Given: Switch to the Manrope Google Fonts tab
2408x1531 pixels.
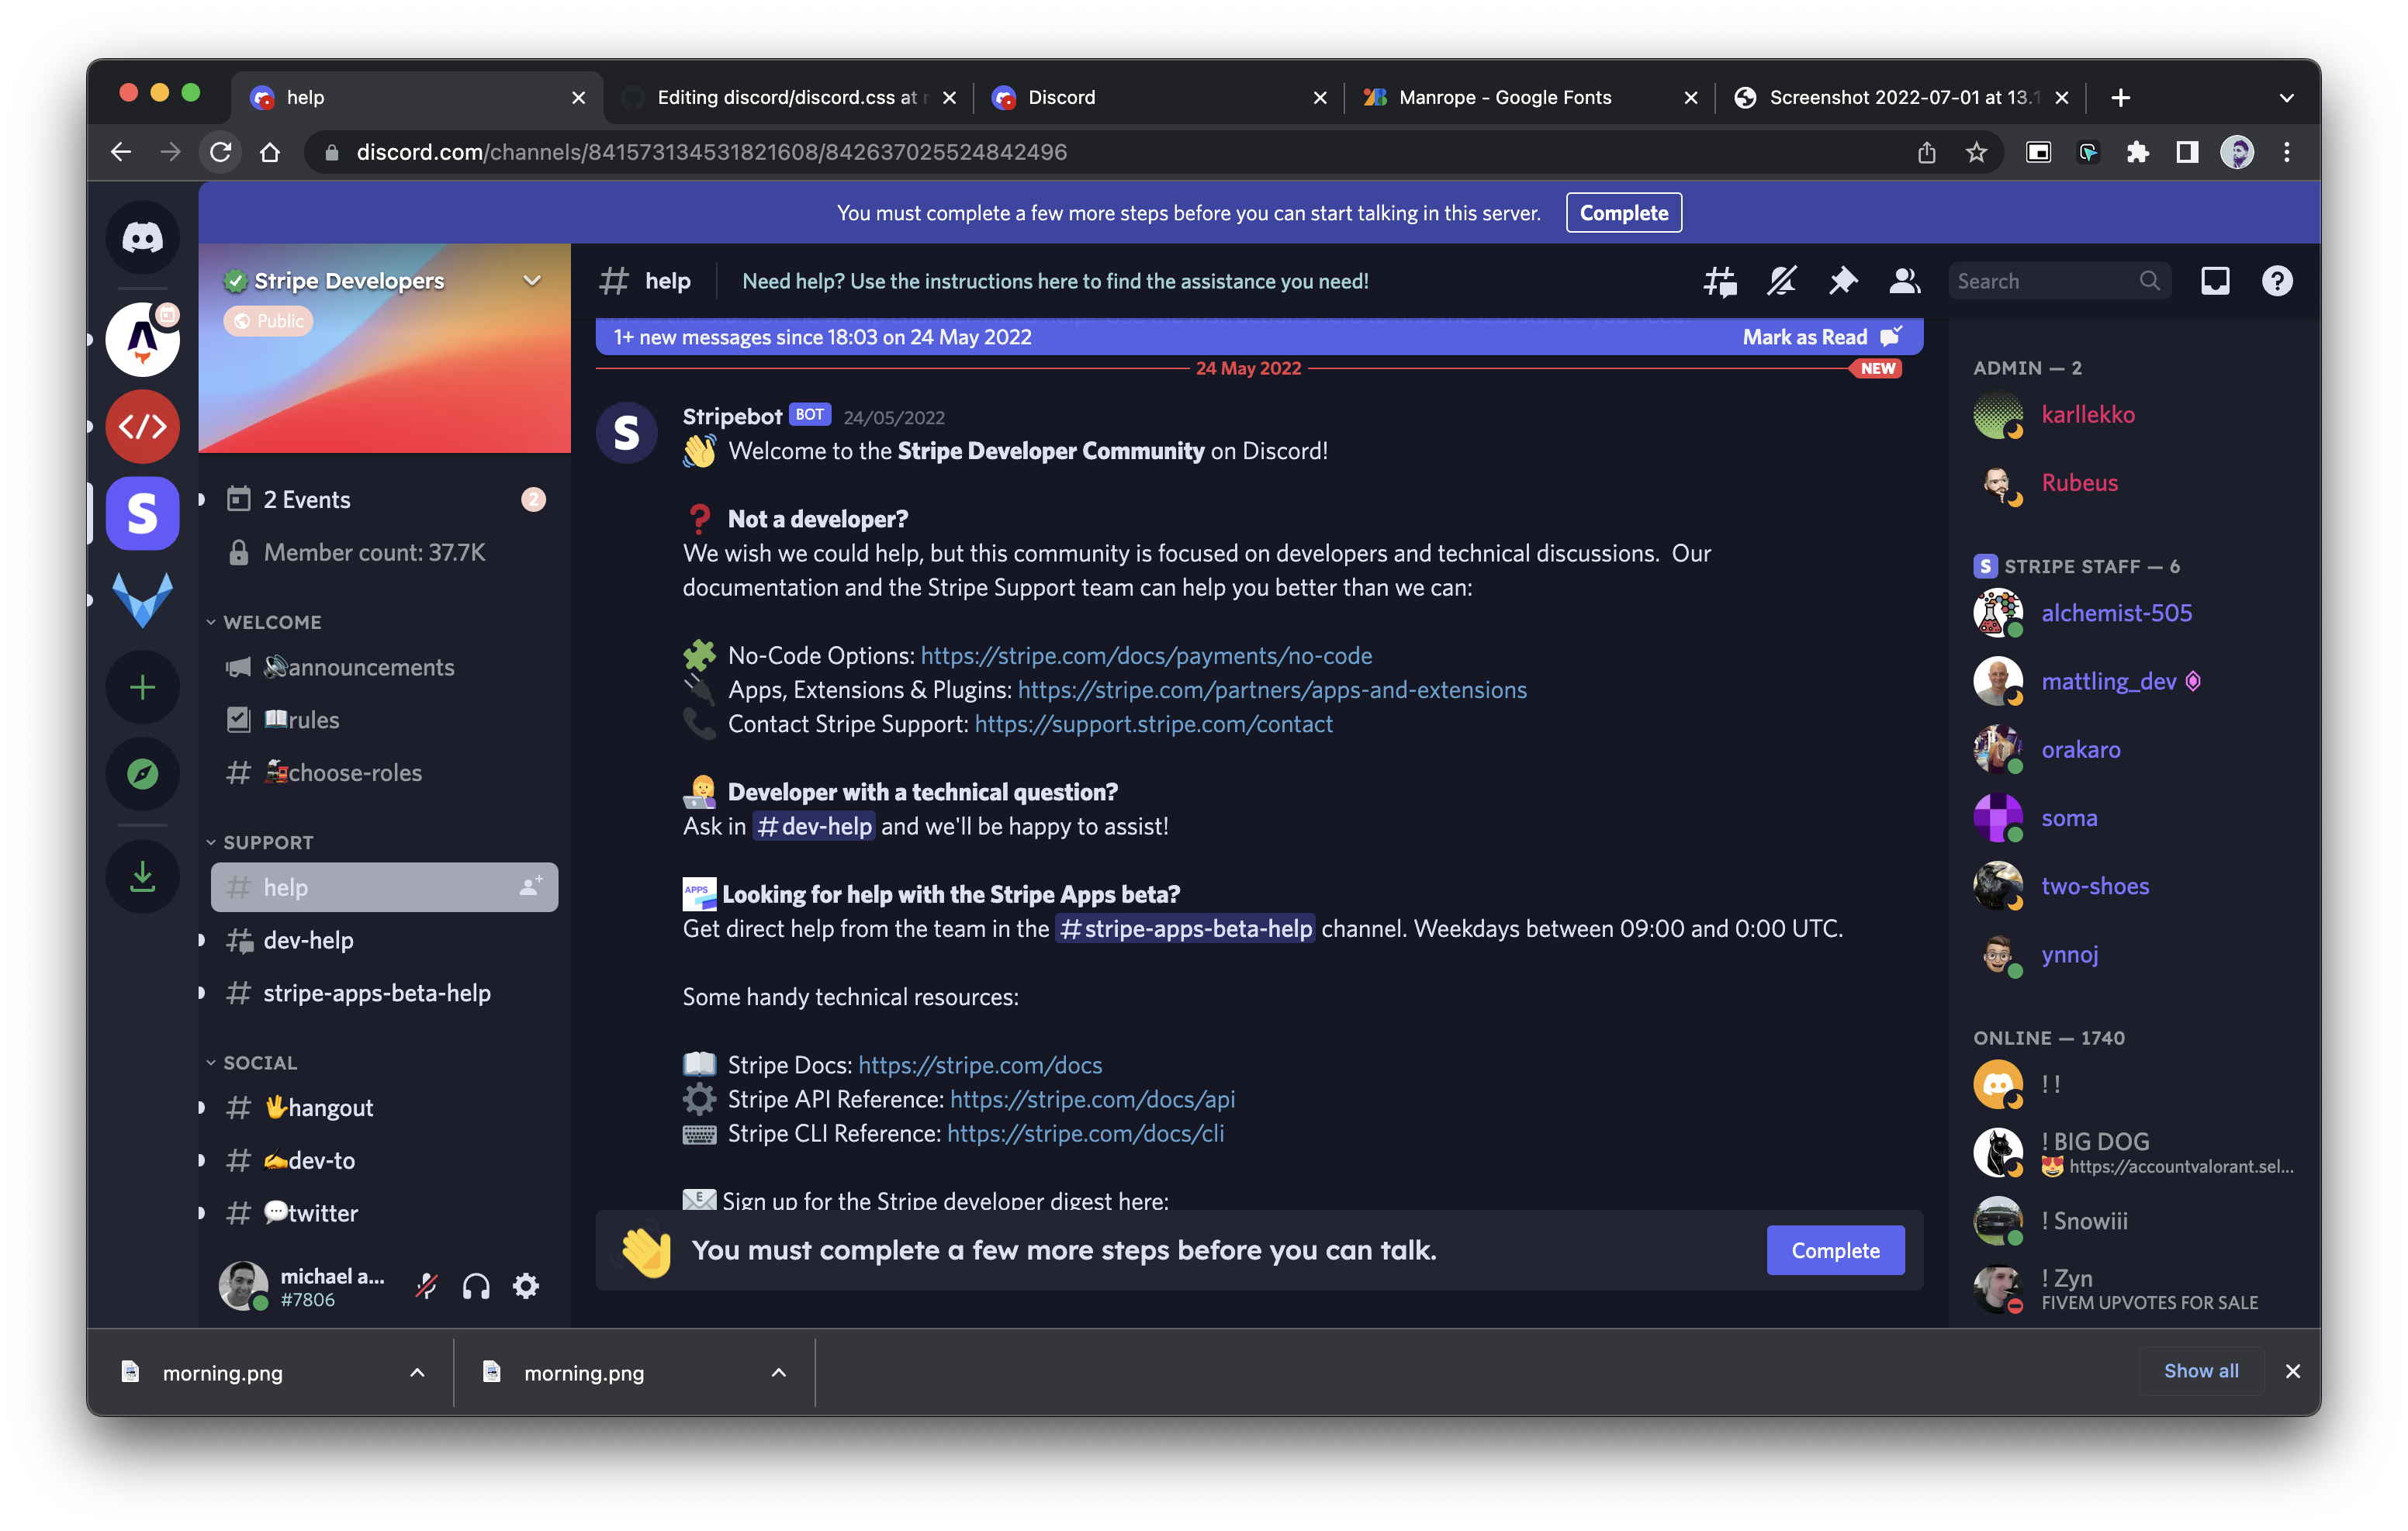Looking at the screenshot, I should tap(1504, 97).
